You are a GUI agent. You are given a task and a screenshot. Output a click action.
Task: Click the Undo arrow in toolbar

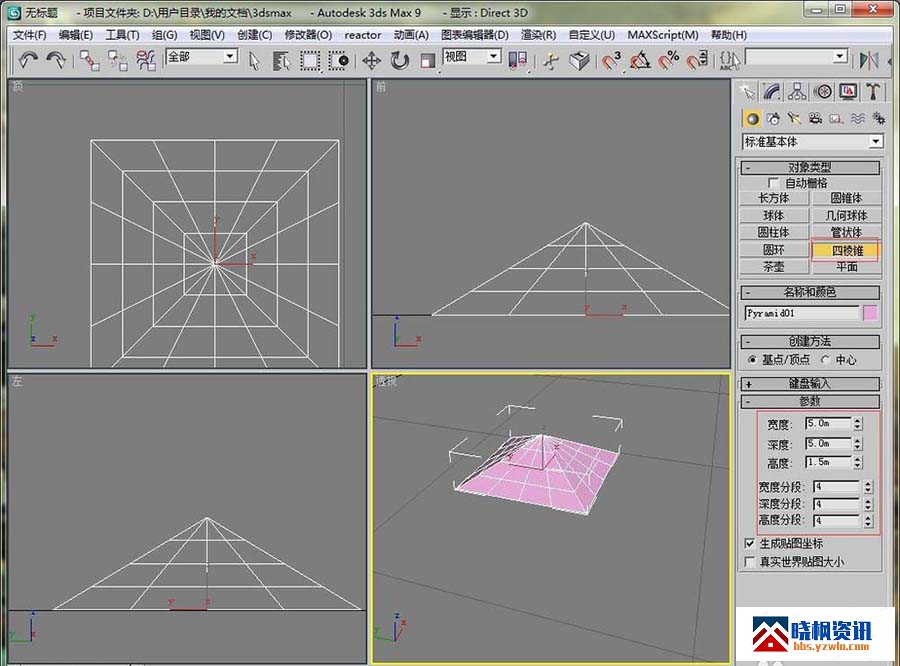coord(28,60)
